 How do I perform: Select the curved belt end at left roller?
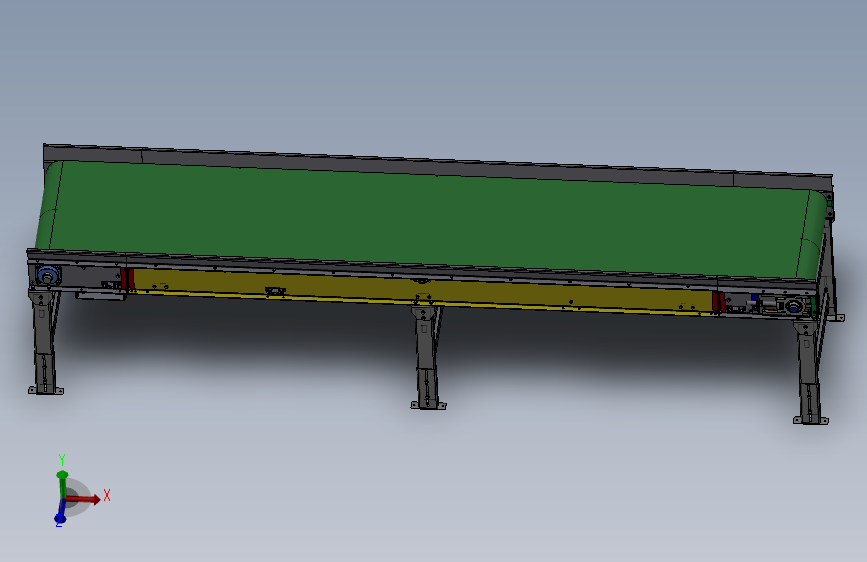[x=49, y=205]
